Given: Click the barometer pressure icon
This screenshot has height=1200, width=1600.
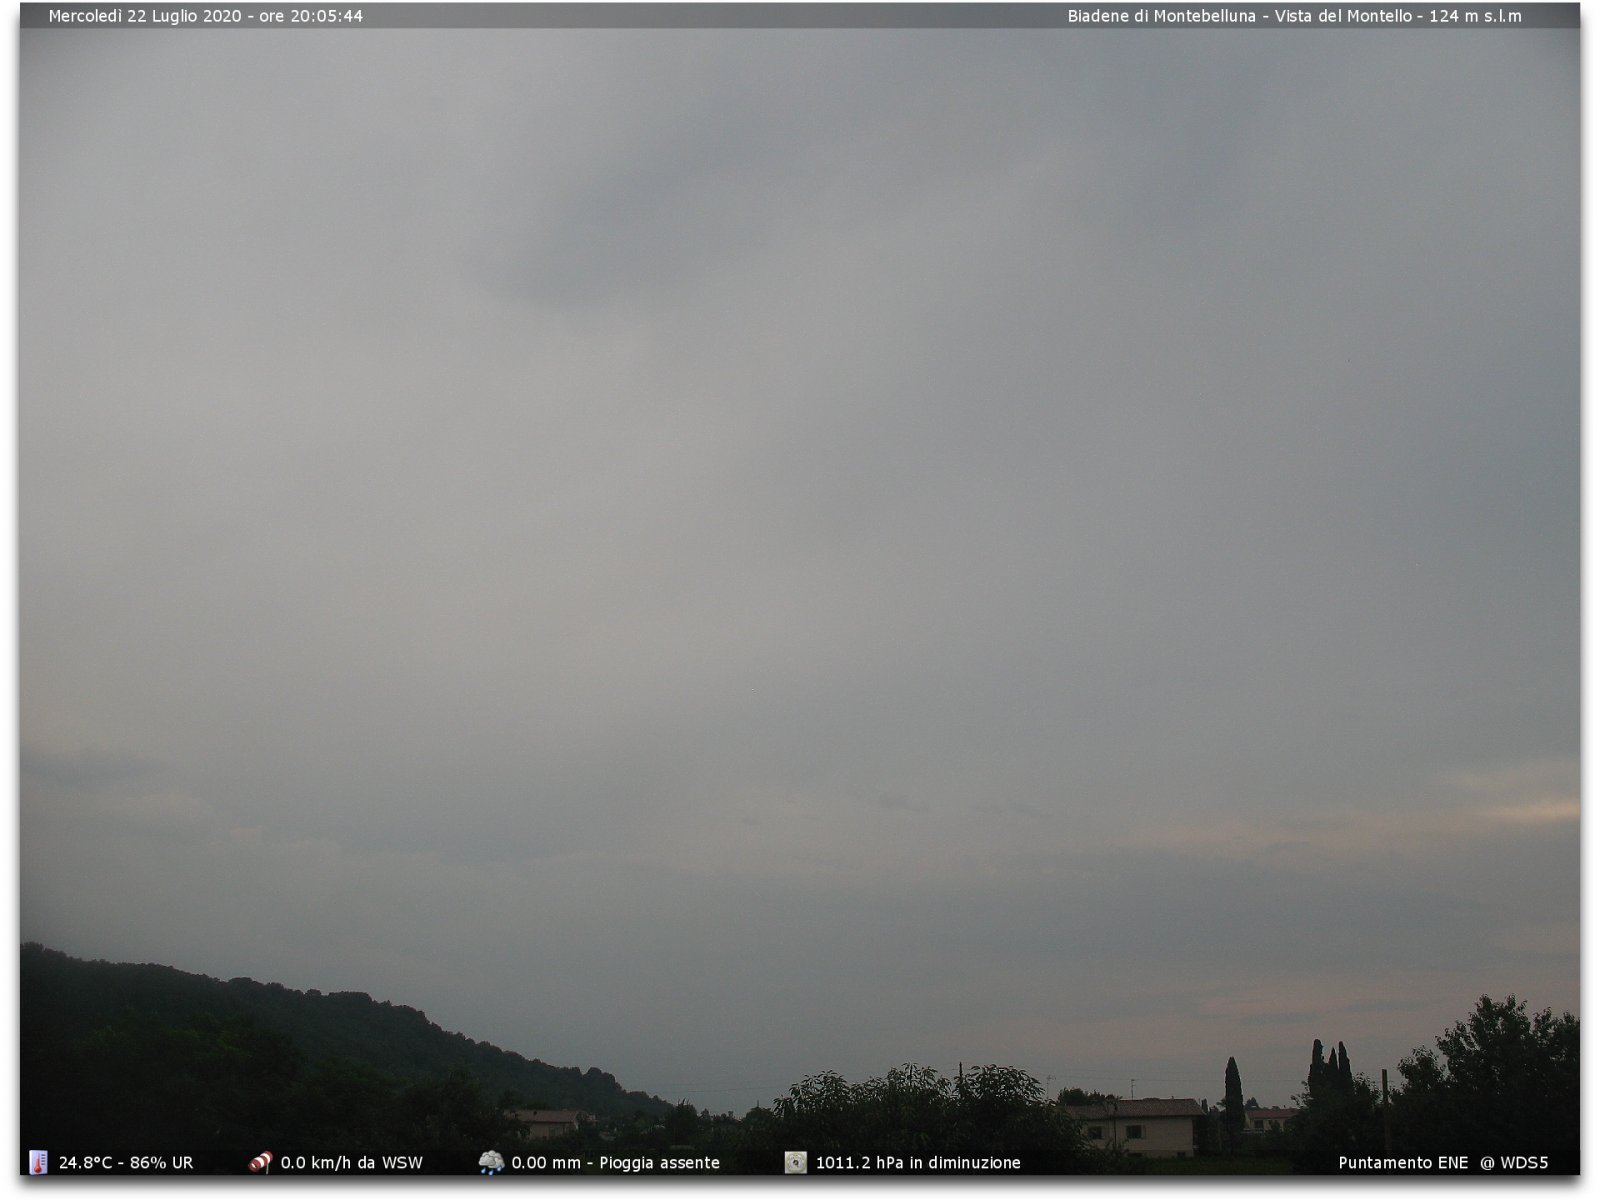Looking at the screenshot, I should (795, 1162).
